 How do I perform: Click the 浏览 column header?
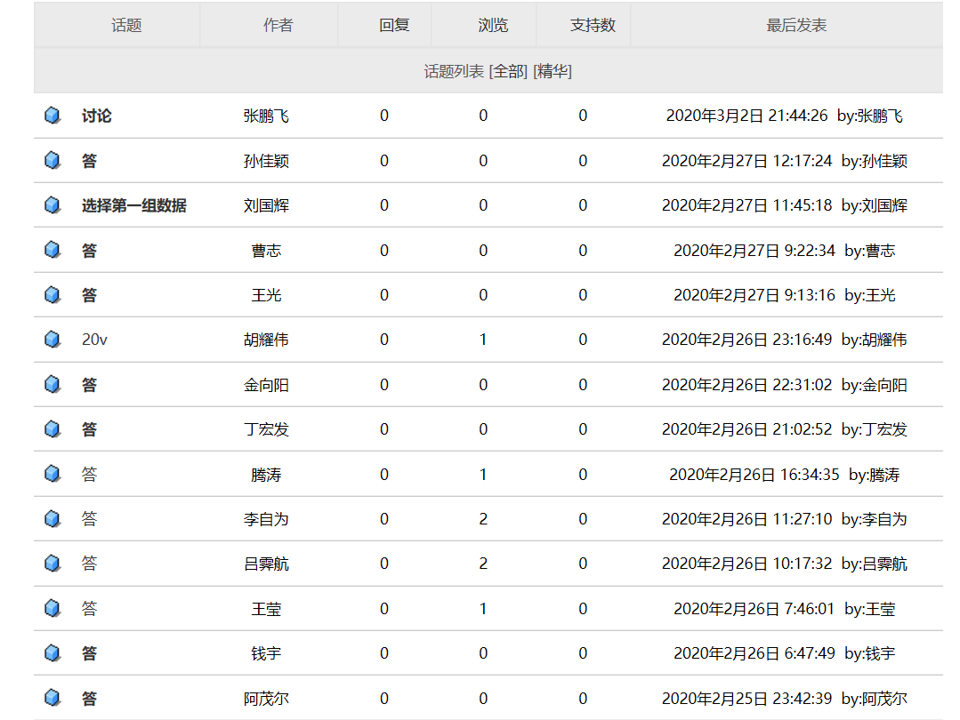coord(492,25)
